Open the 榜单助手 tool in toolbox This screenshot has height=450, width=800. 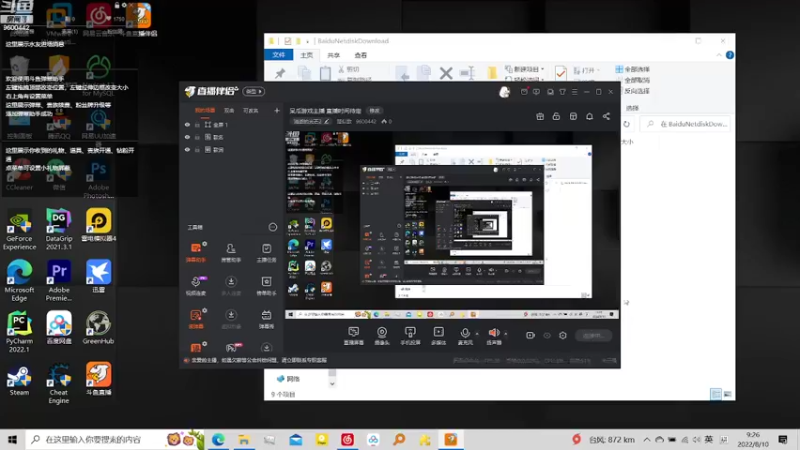[266, 286]
